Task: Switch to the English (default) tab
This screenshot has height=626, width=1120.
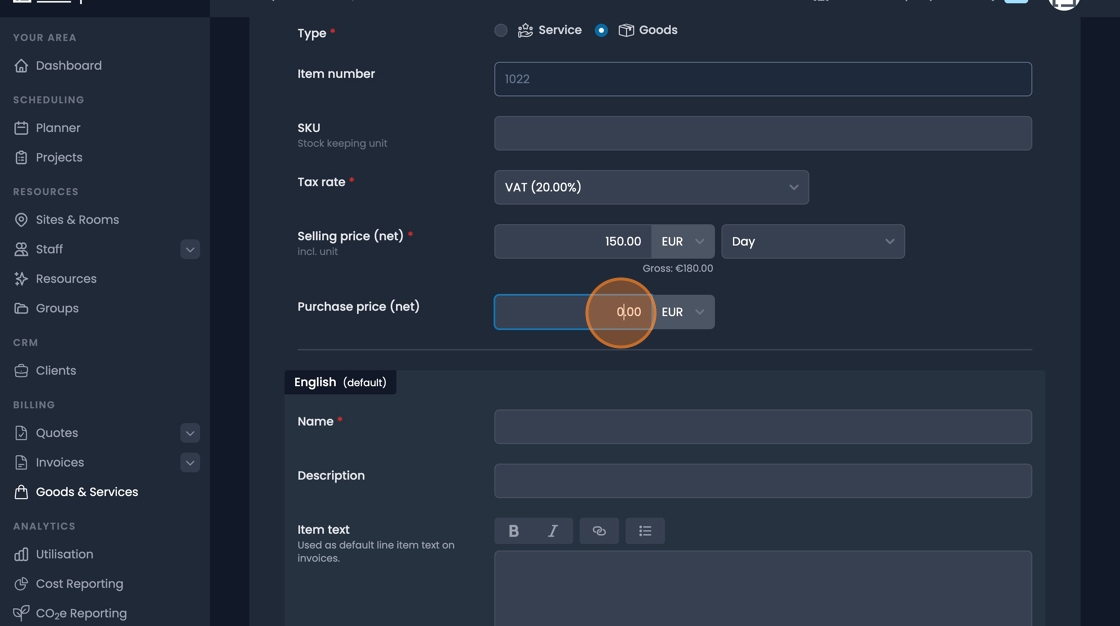Action: coord(341,381)
